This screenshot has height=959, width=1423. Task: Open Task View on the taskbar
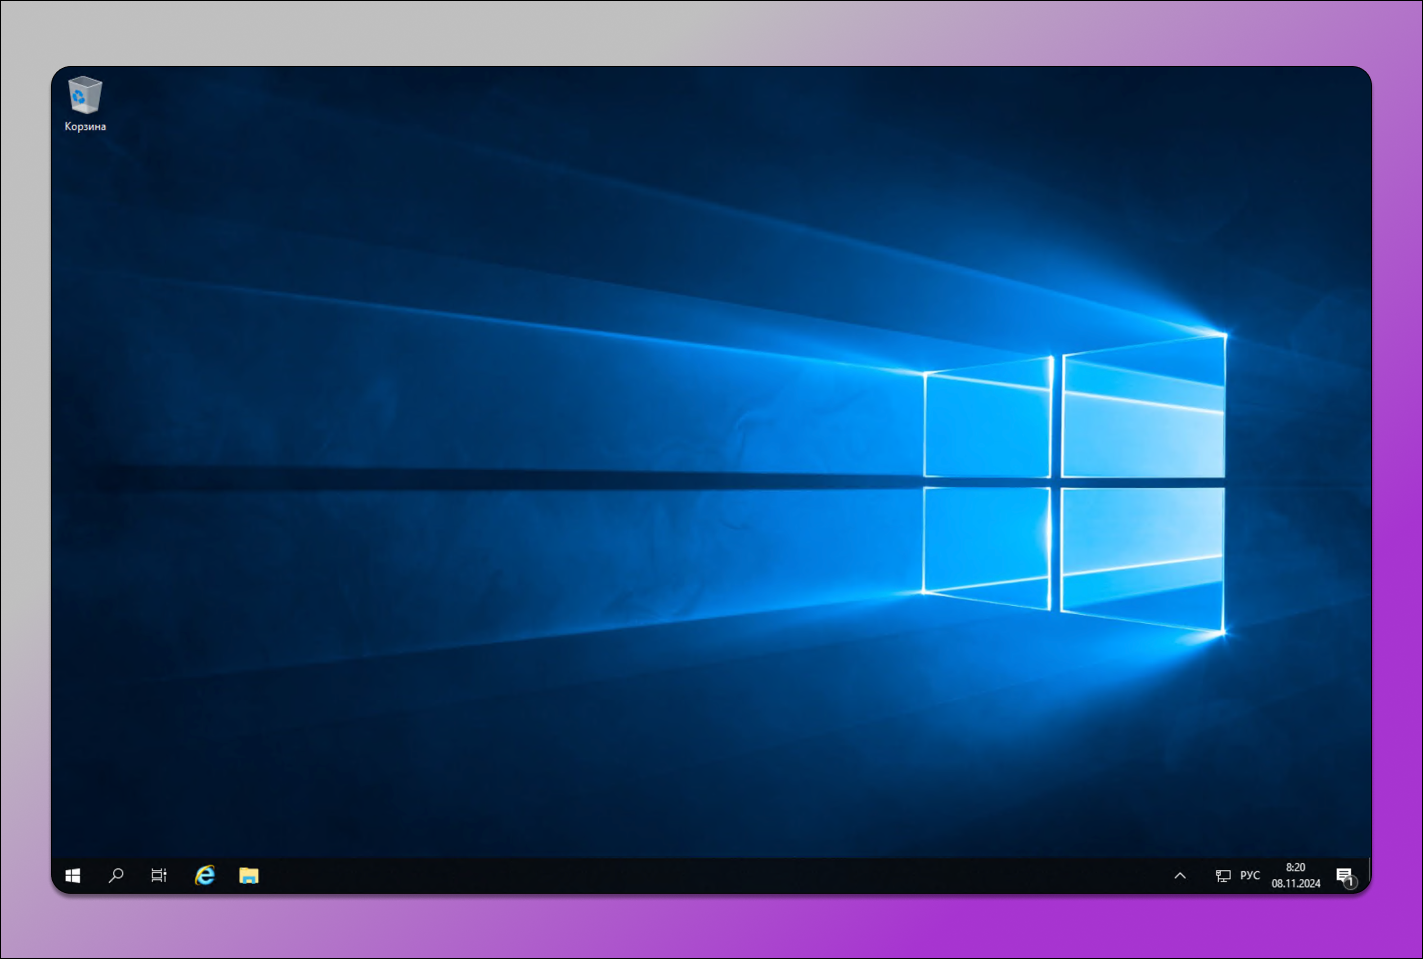click(159, 876)
